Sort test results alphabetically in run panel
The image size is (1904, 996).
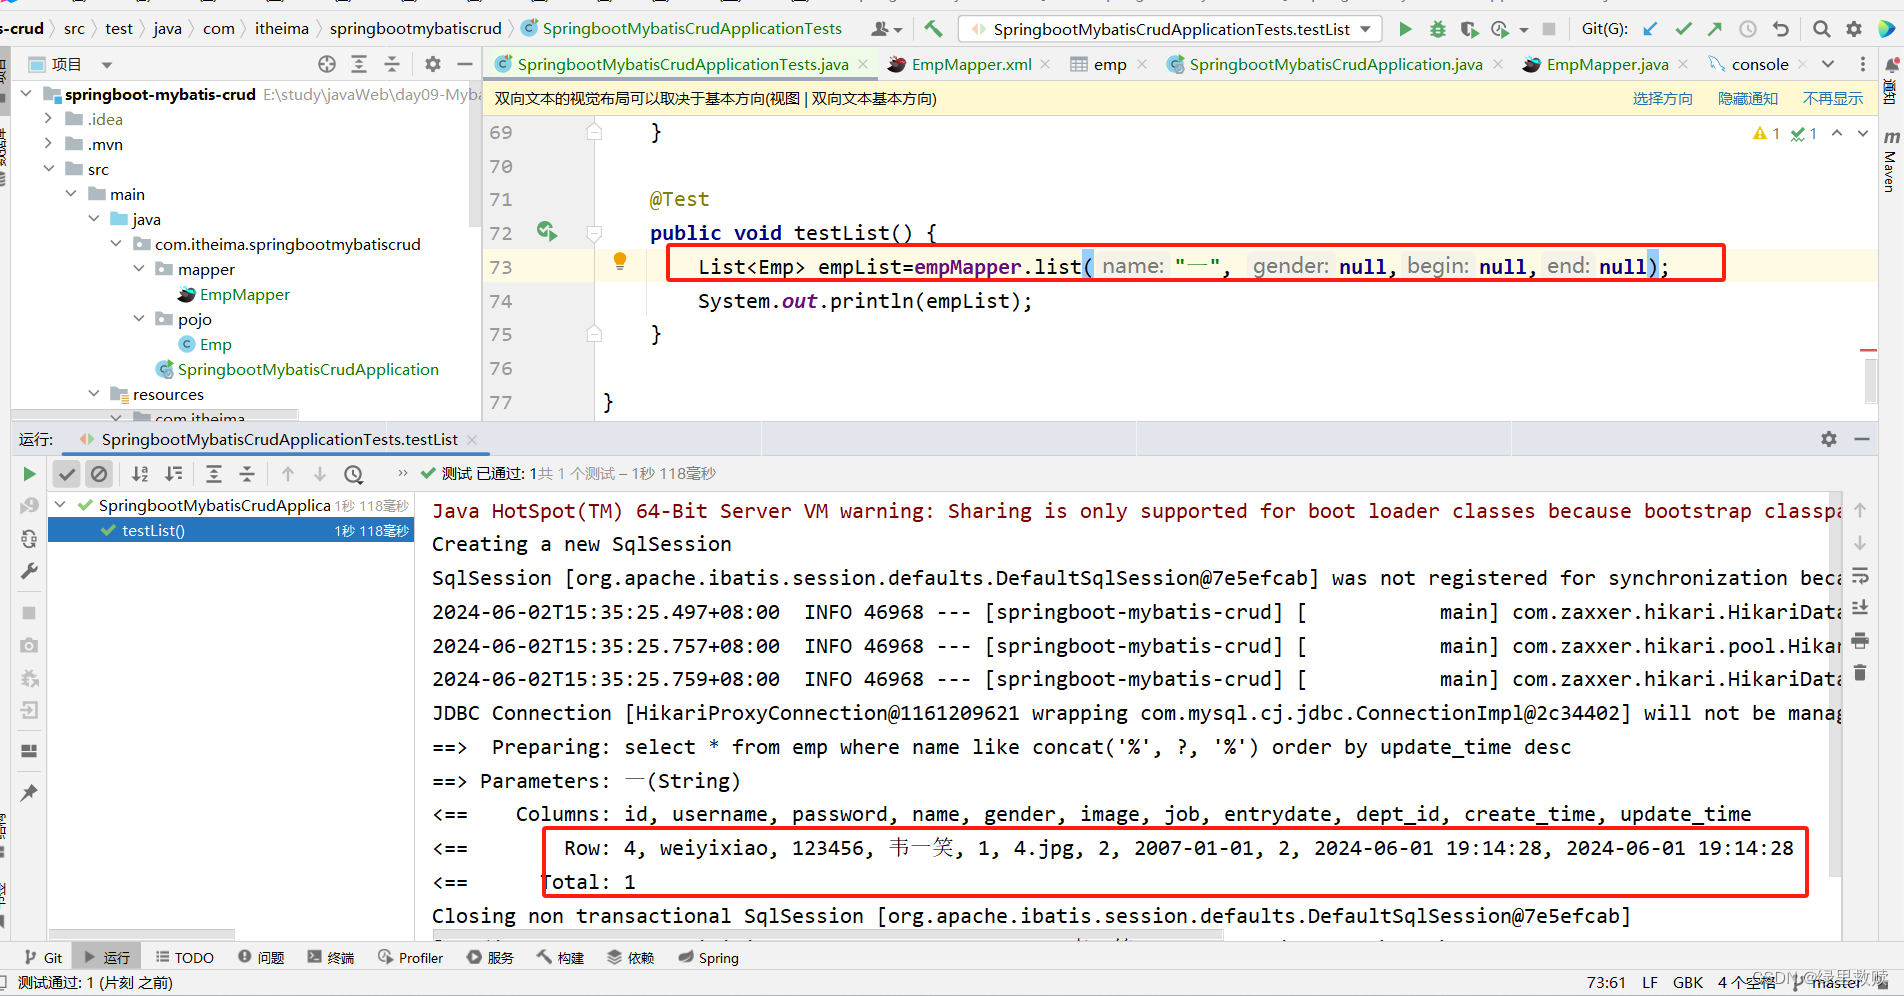click(x=139, y=473)
